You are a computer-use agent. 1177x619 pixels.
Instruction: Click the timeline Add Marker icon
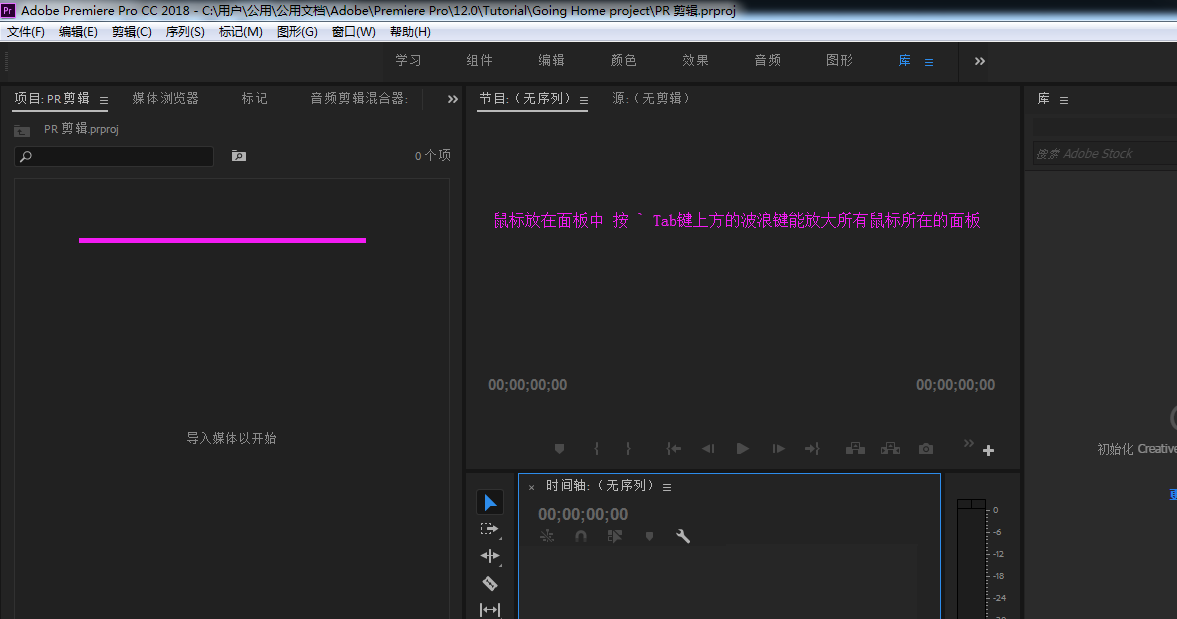click(x=649, y=536)
